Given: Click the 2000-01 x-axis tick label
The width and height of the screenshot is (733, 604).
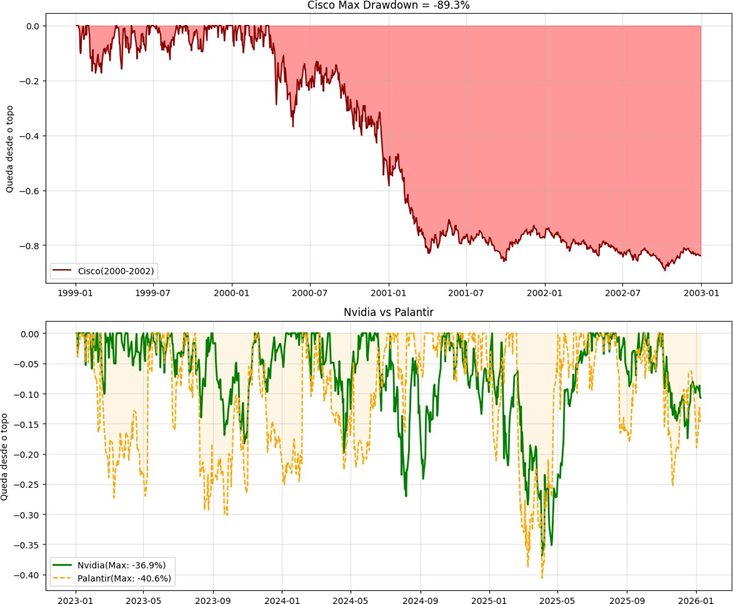Looking at the screenshot, I should [232, 295].
